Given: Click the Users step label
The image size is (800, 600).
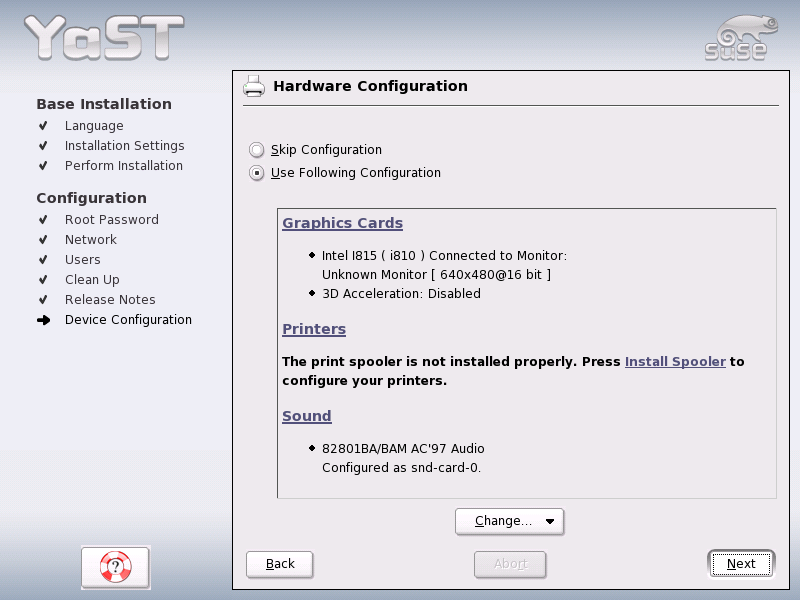Looking at the screenshot, I should pos(83,259).
